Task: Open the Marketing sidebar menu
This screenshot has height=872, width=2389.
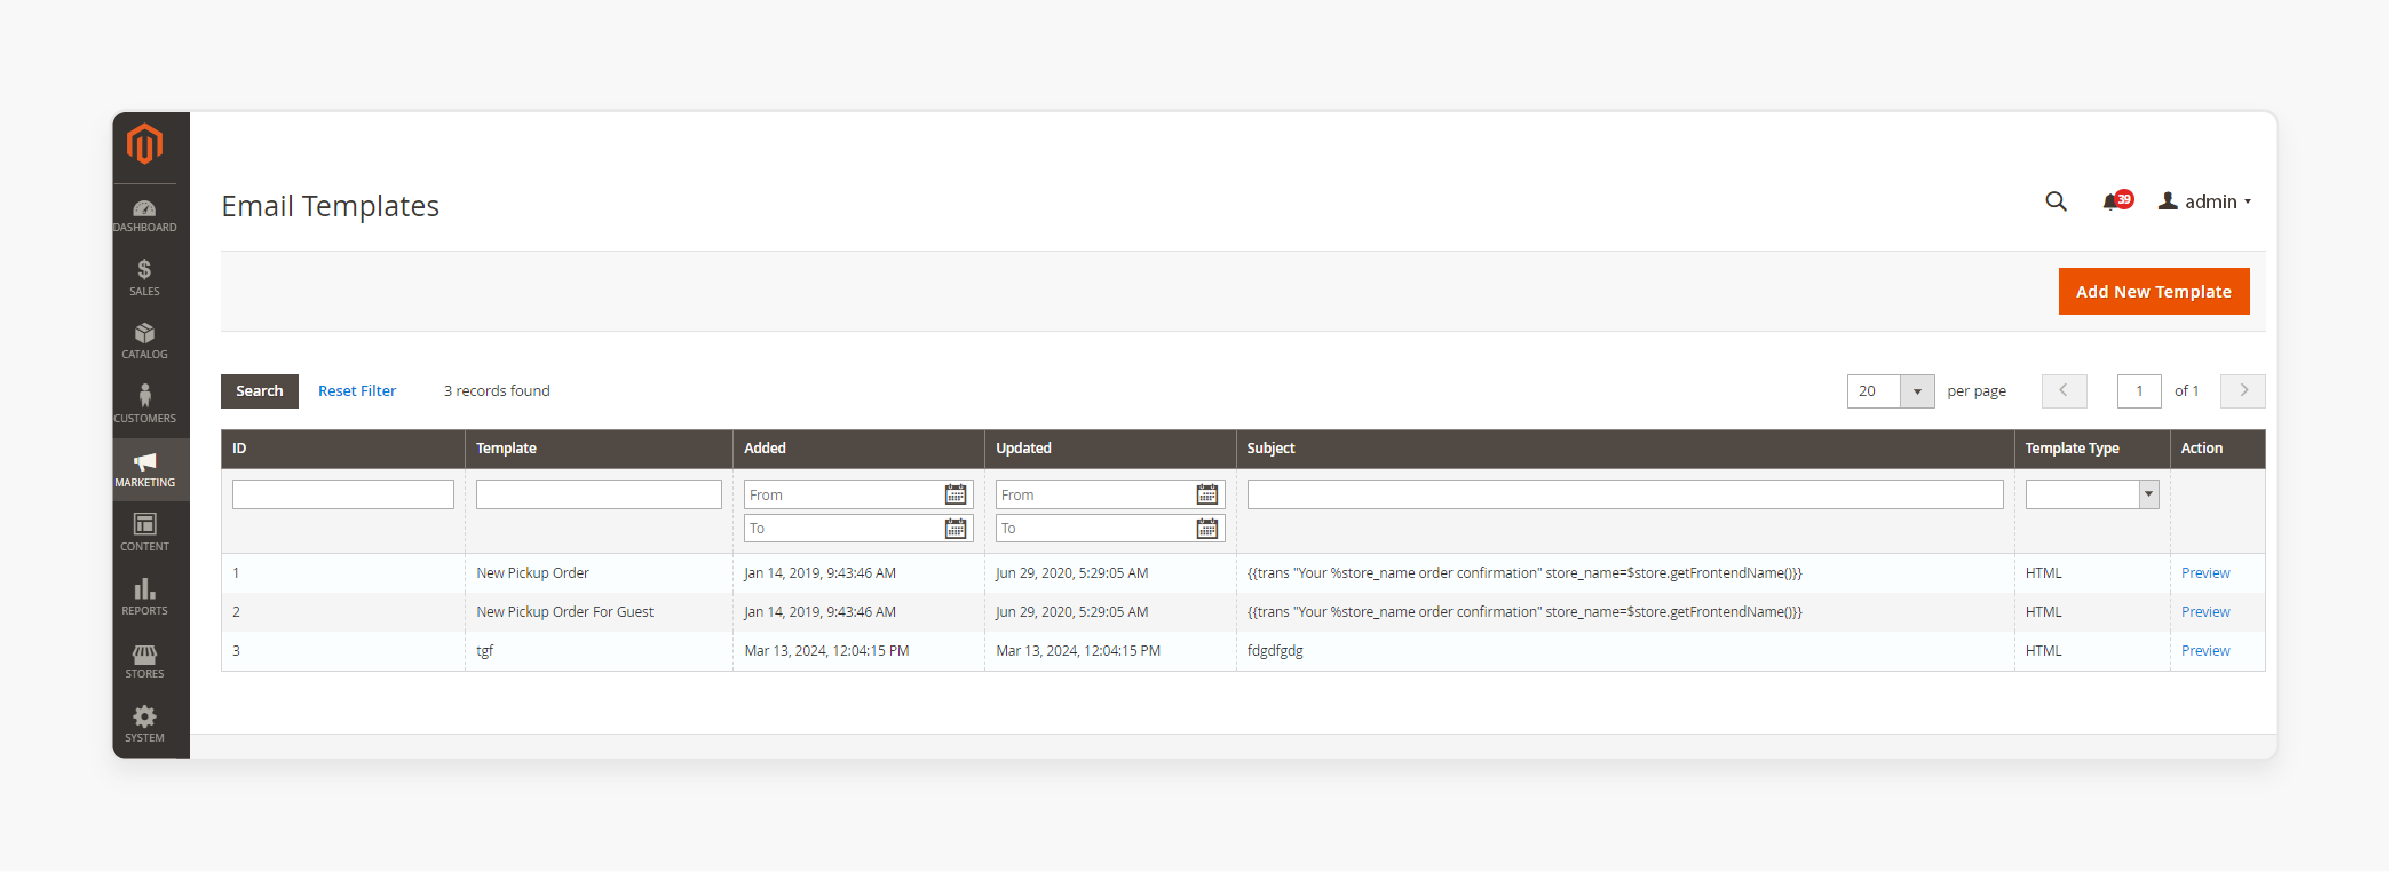Action: [145, 469]
